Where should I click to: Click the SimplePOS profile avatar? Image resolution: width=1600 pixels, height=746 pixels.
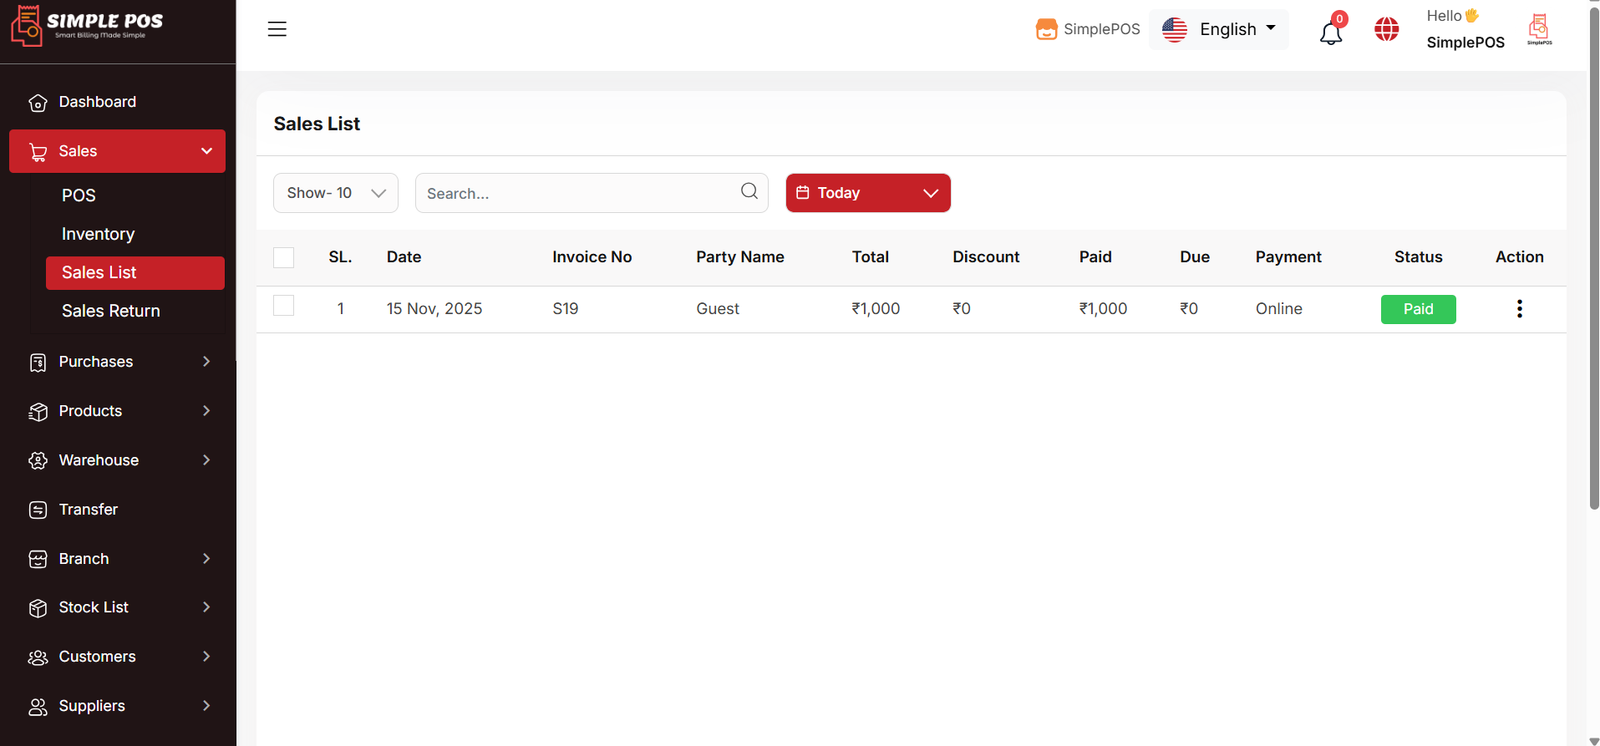[x=1539, y=29]
